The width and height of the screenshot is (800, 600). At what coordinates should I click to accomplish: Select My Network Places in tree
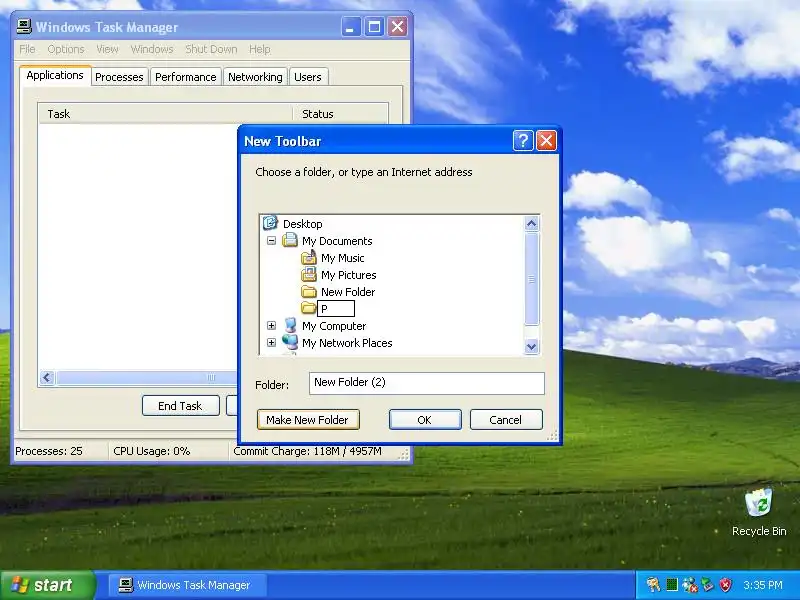pyautogui.click(x=347, y=343)
